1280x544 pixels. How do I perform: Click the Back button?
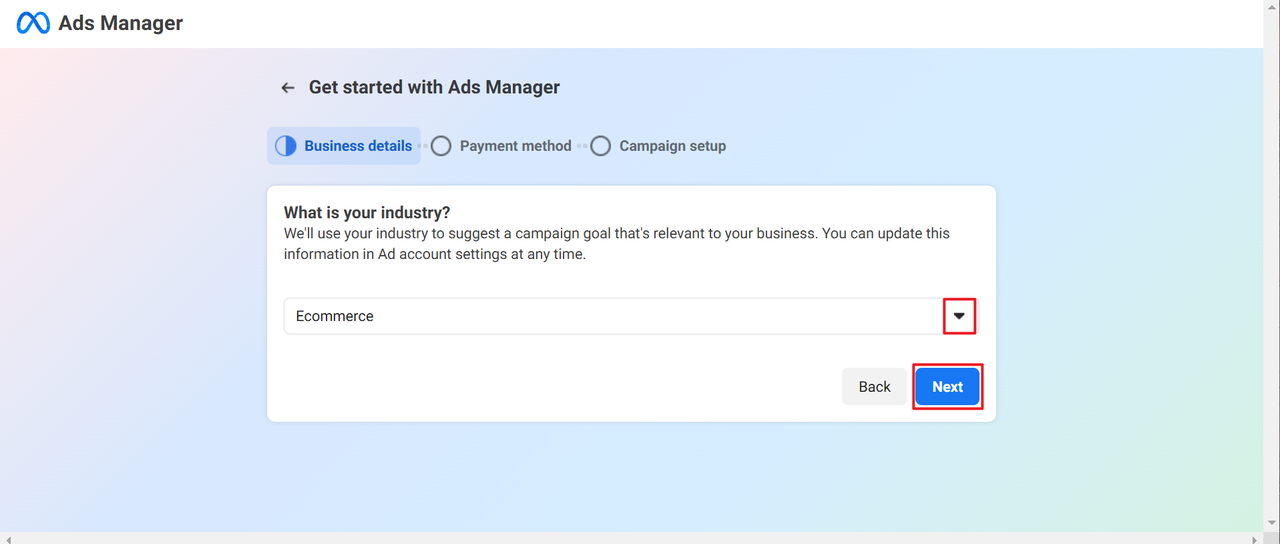(x=874, y=387)
